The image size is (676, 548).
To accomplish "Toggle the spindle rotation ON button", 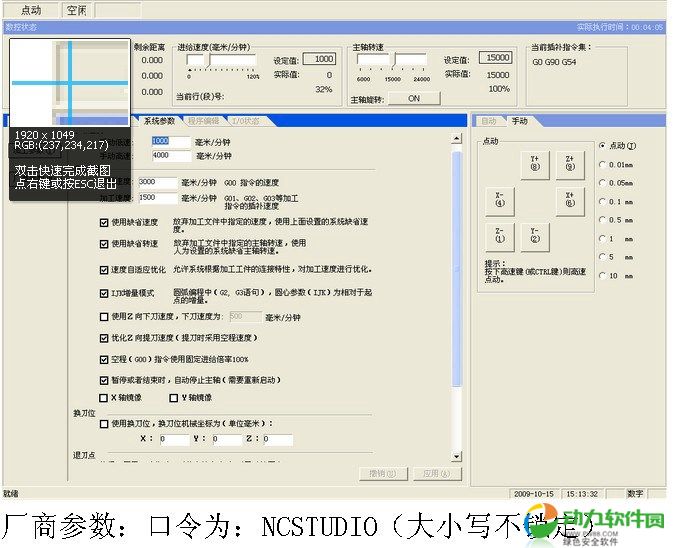I will point(414,99).
